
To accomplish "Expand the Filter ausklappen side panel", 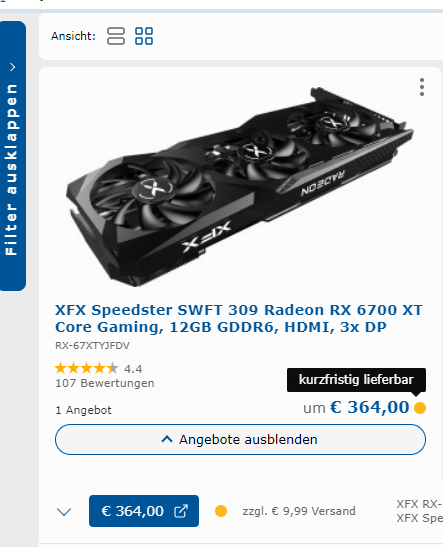I will click(13, 156).
